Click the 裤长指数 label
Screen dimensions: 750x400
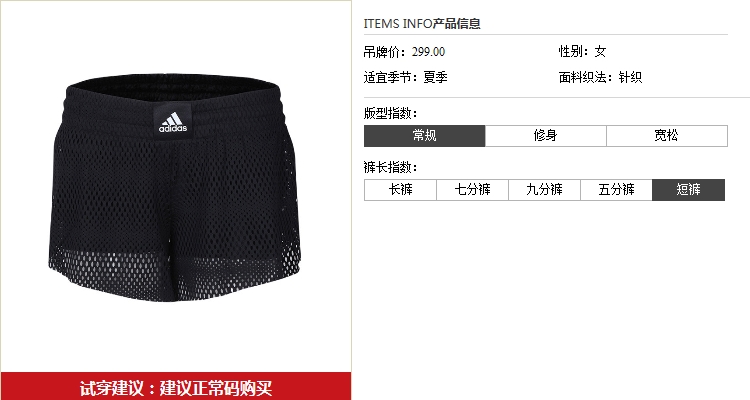391,167
